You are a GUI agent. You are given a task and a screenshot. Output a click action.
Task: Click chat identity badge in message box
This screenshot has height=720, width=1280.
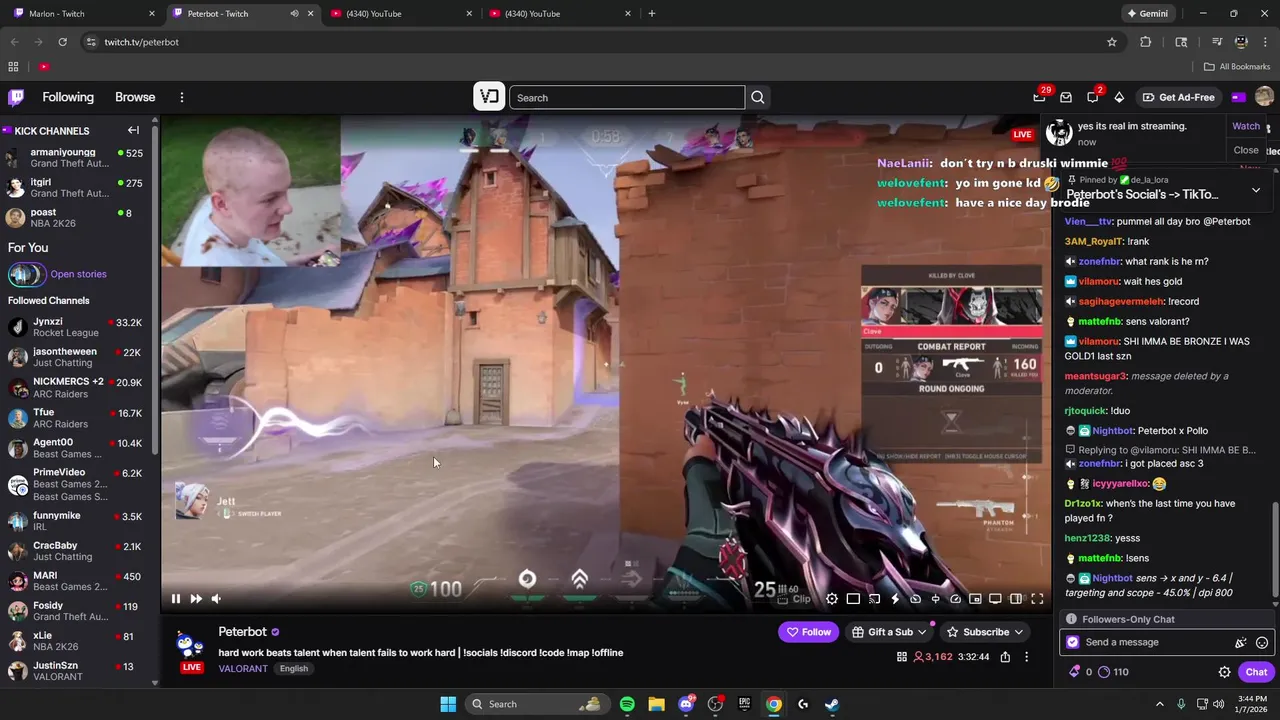pyautogui.click(x=1073, y=642)
